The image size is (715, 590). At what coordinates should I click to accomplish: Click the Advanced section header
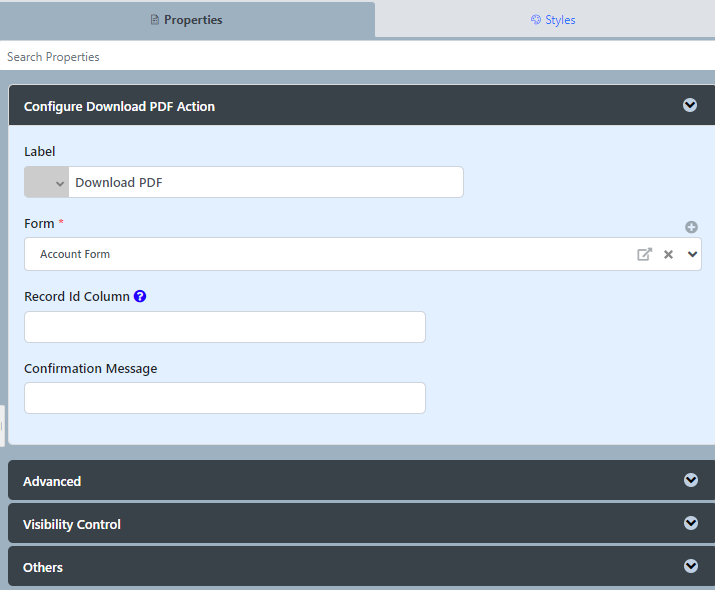pyautogui.click(x=362, y=480)
